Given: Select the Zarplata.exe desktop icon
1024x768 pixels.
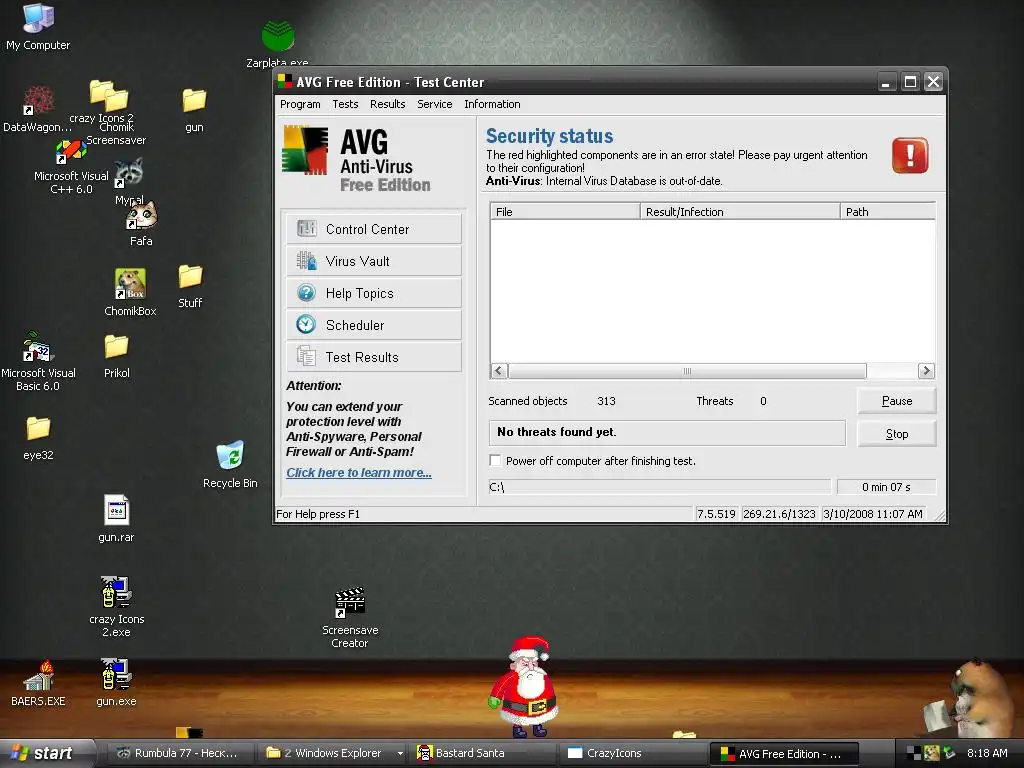Looking at the screenshot, I should [278, 44].
